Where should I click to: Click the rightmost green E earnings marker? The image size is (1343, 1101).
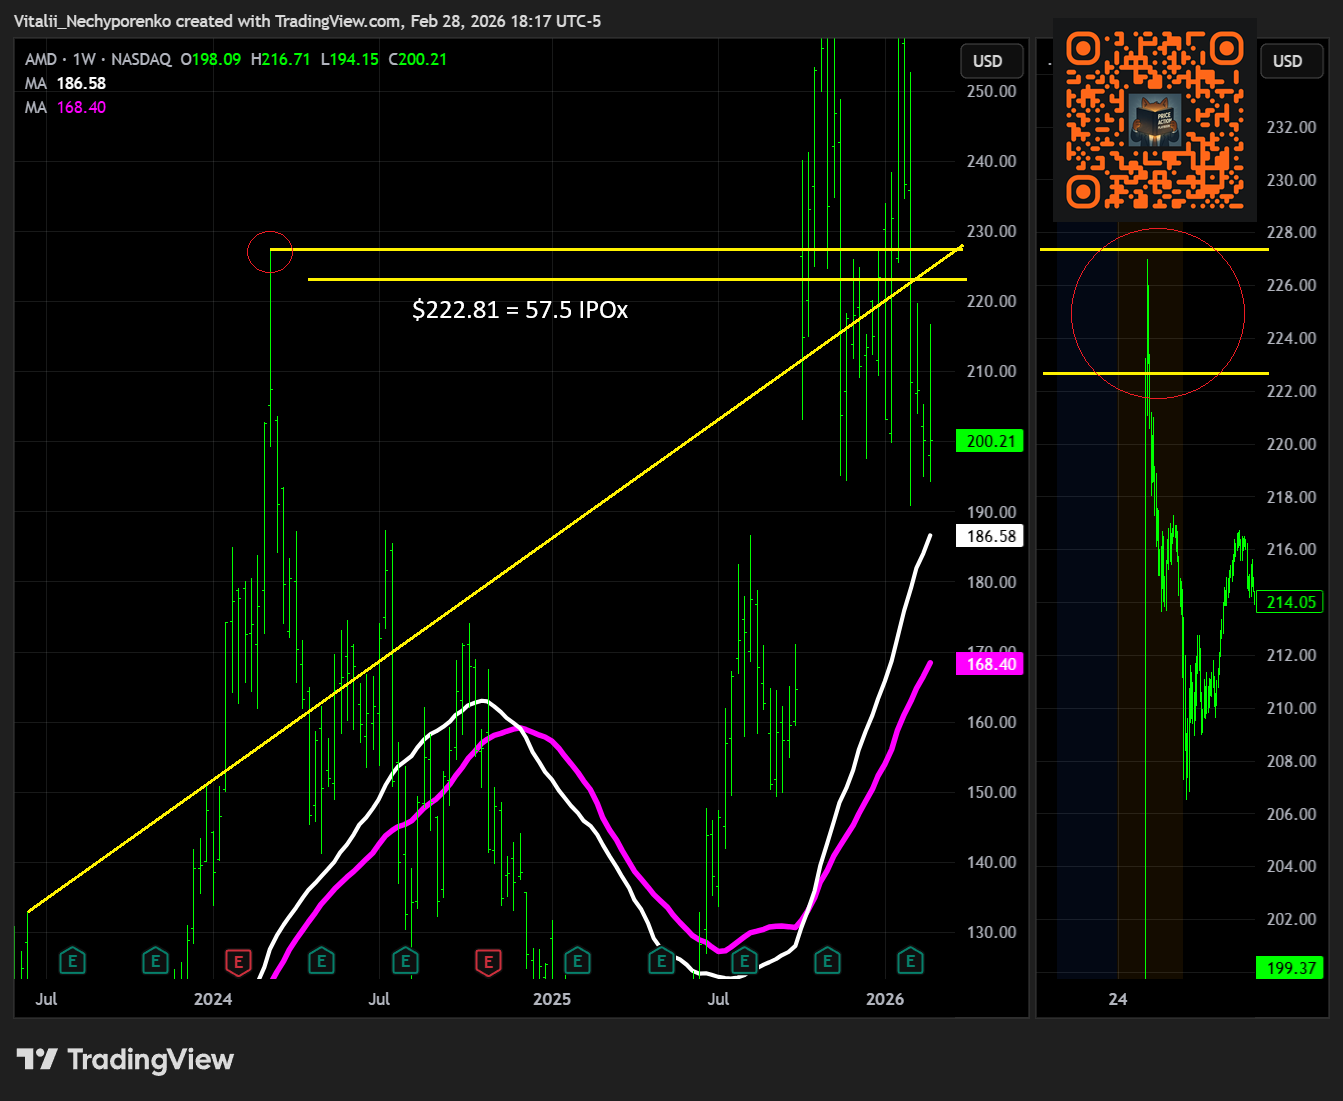909,962
